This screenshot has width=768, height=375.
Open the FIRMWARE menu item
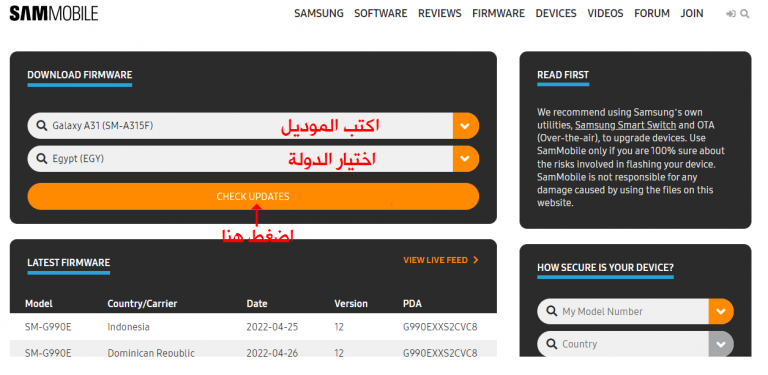pos(498,14)
